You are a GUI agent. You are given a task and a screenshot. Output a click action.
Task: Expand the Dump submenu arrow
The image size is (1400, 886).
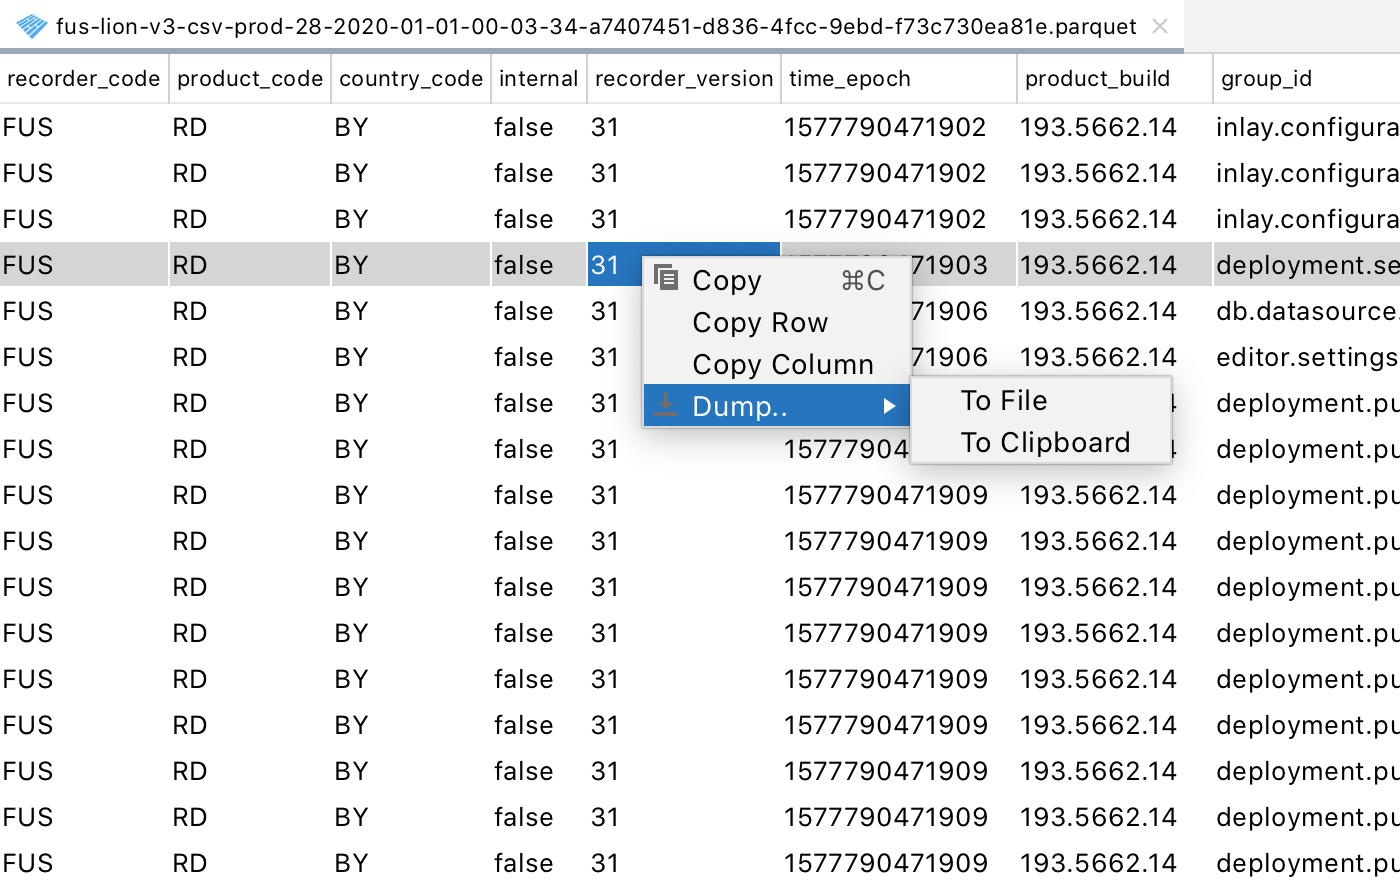pyautogui.click(x=888, y=406)
